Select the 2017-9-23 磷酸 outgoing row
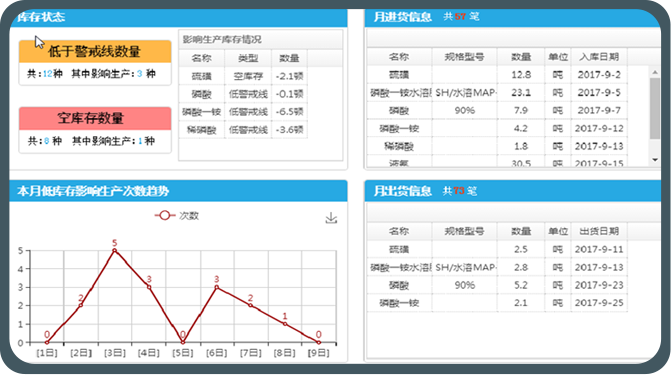The width and height of the screenshot is (671, 375). tap(497, 285)
